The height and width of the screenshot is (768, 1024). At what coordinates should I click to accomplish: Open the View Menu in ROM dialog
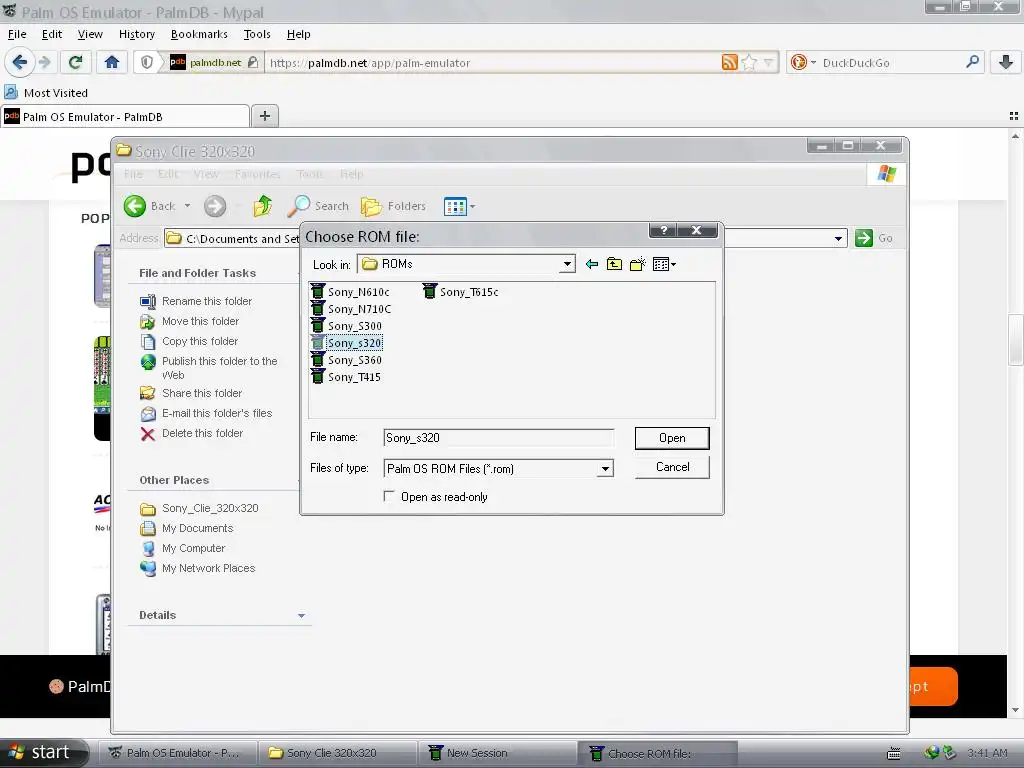(664, 264)
